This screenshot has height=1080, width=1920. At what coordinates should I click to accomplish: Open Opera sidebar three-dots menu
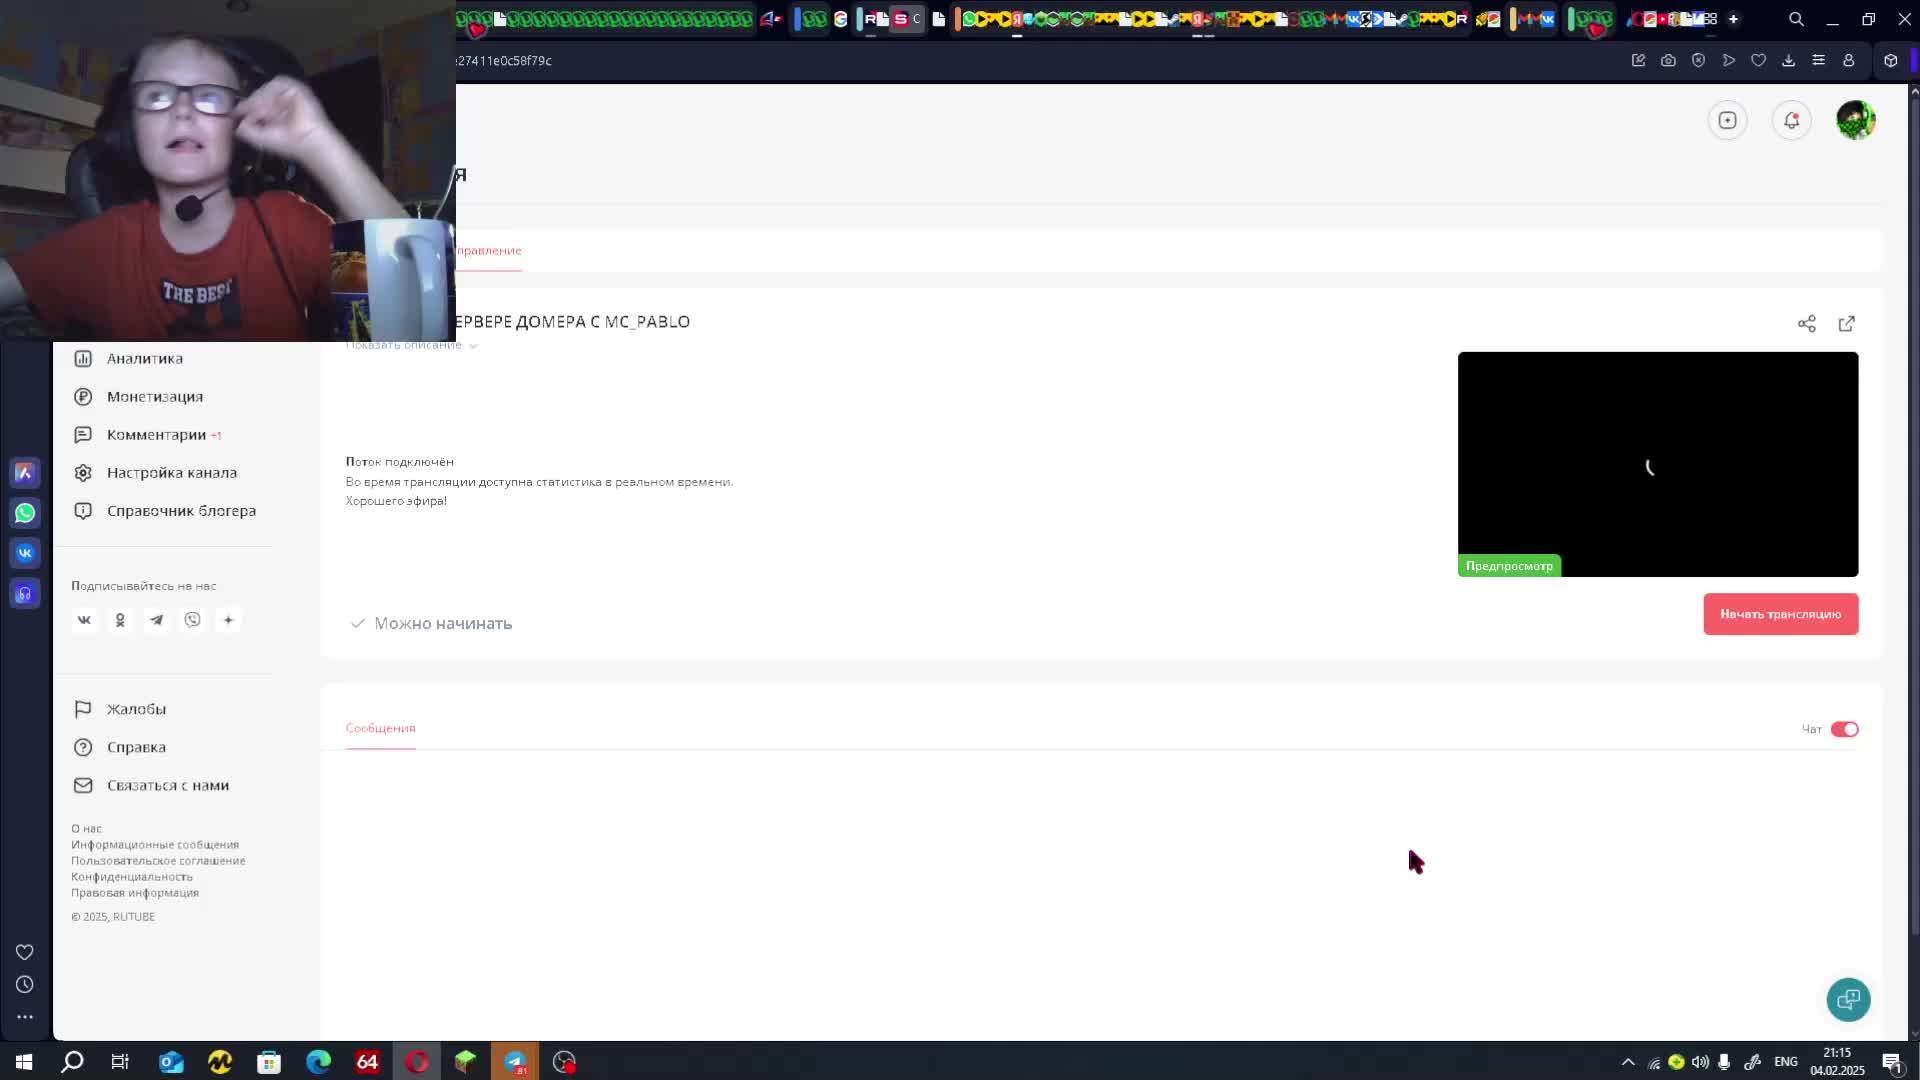click(25, 1017)
